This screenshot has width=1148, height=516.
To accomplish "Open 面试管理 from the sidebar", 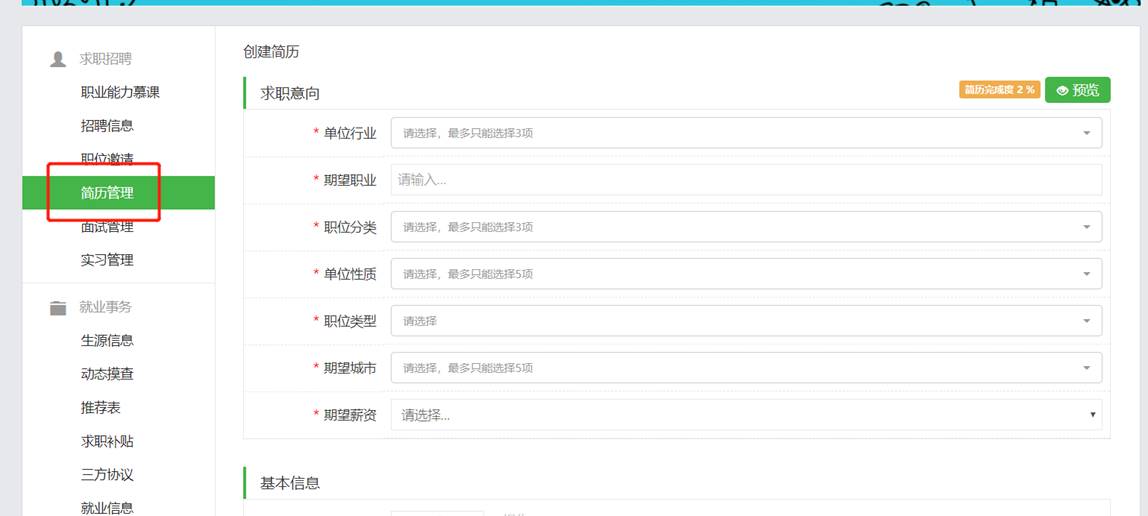I will [107, 227].
